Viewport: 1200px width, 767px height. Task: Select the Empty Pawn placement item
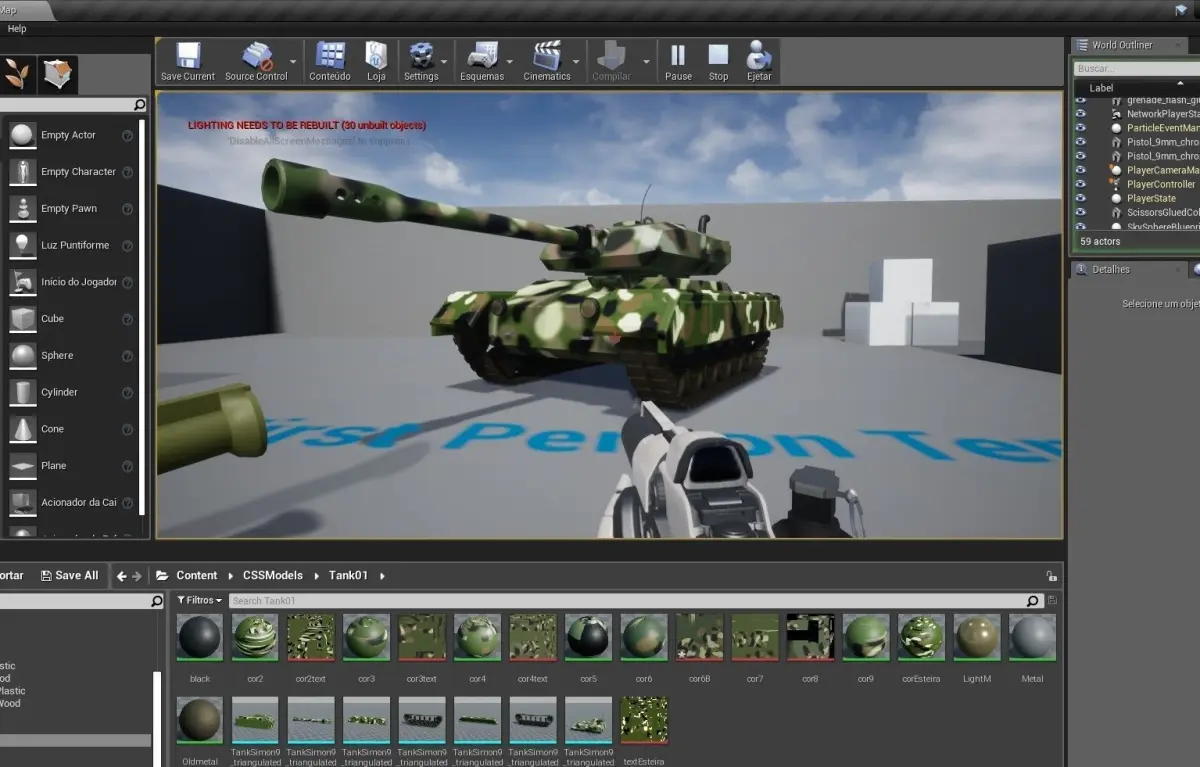tap(70, 209)
